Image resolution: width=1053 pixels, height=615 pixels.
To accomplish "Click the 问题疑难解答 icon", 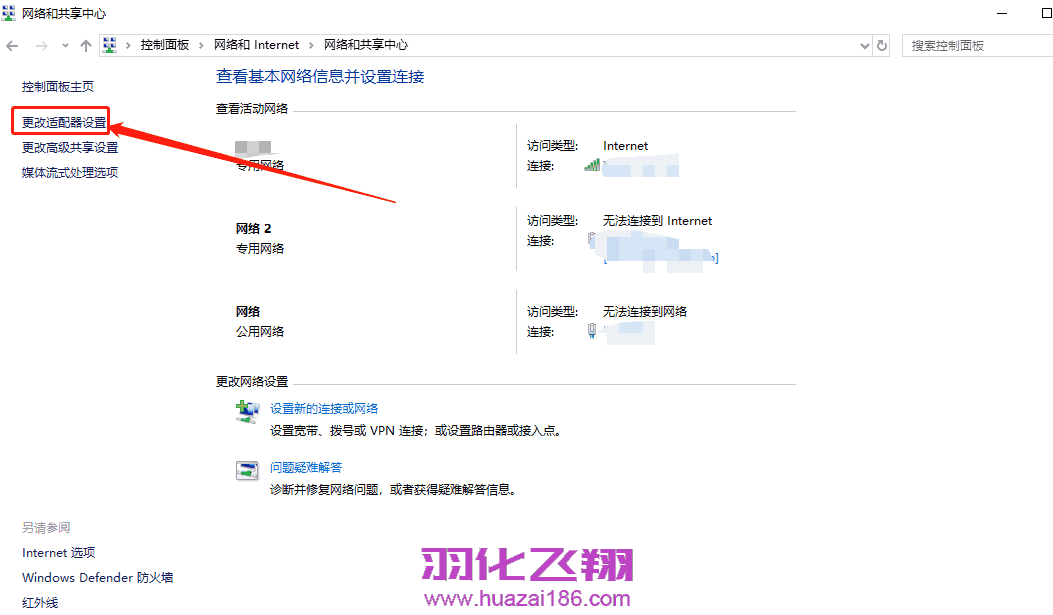I will [x=247, y=470].
